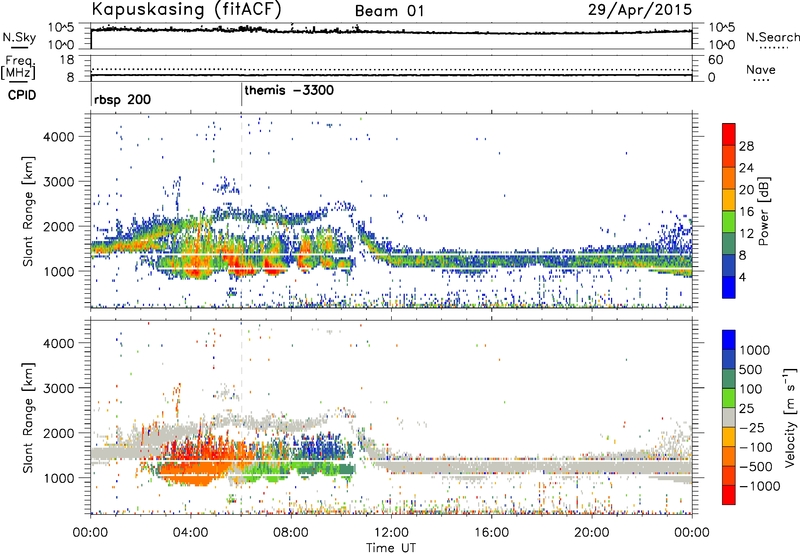Click the red top of power colorbar
800x554 pixels.
click(729, 132)
